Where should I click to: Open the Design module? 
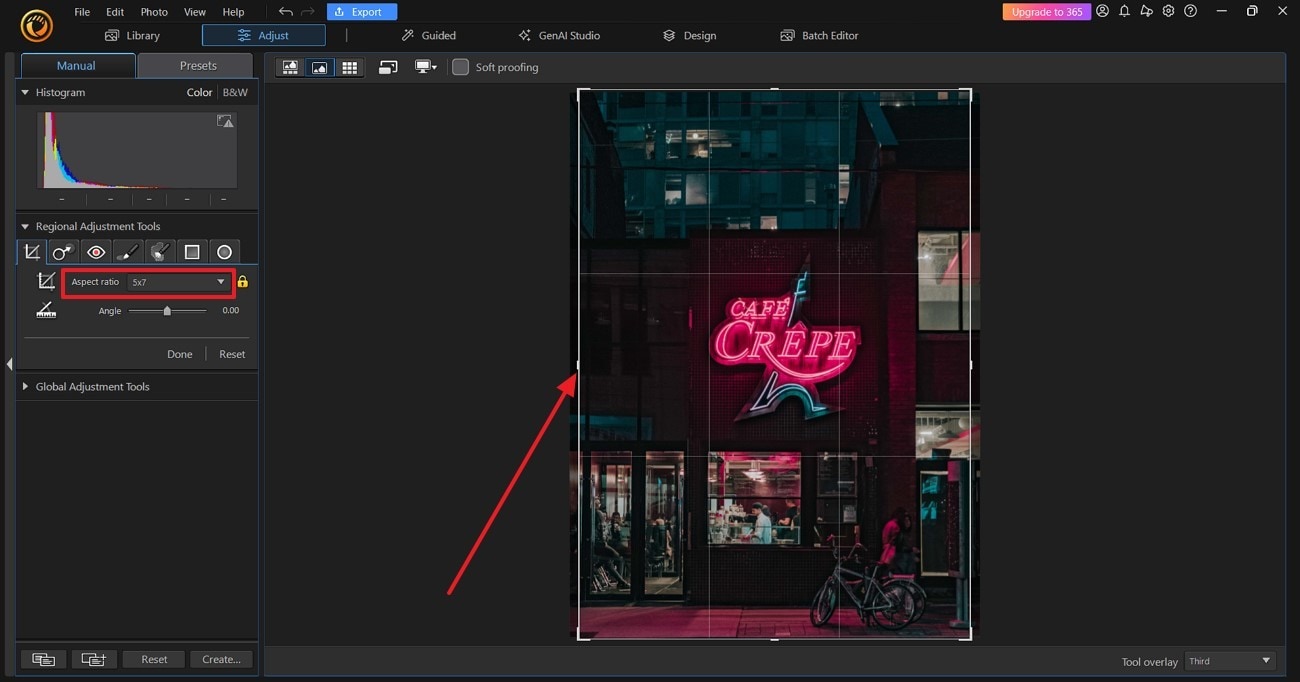click(x=689, y=35)
